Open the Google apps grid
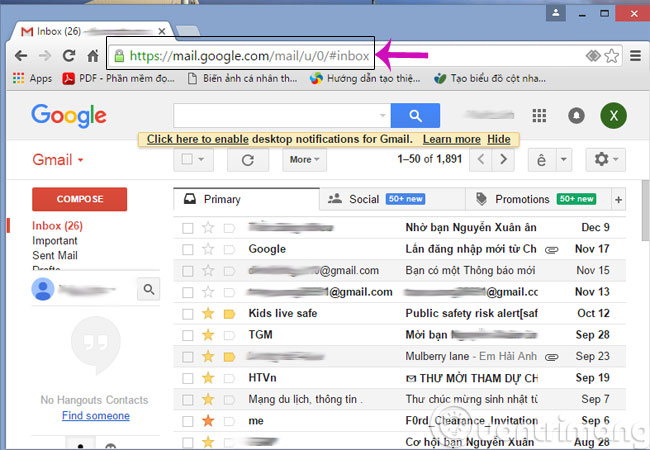Screen dimensions: 650x450 (x=539, y=116)
